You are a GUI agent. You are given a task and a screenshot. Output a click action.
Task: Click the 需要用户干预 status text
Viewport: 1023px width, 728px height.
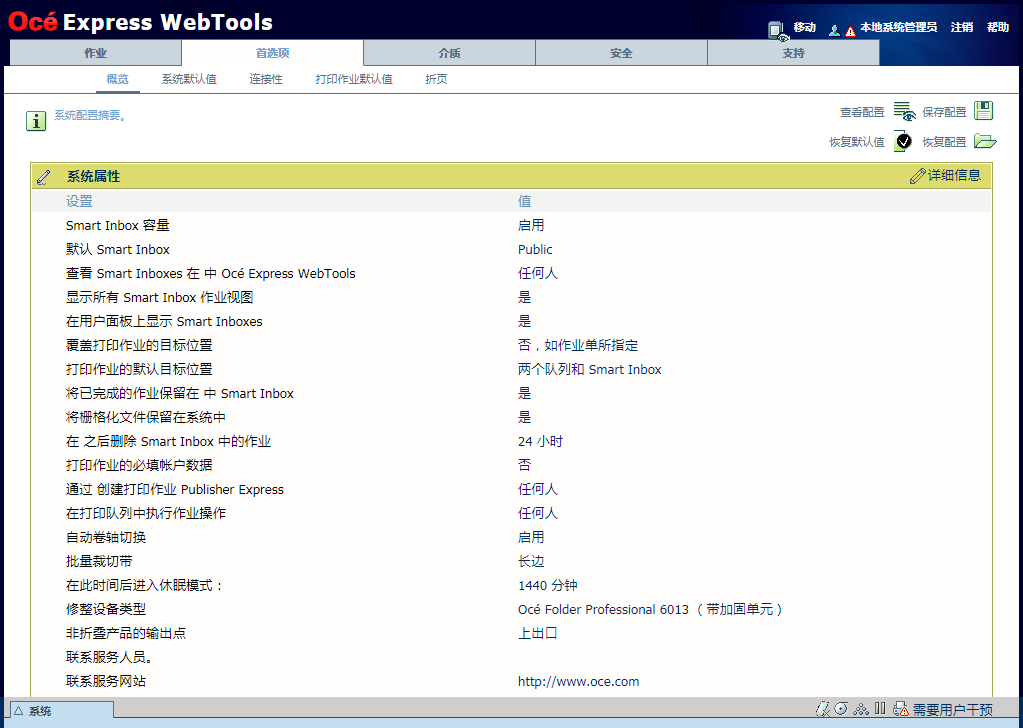953,710
